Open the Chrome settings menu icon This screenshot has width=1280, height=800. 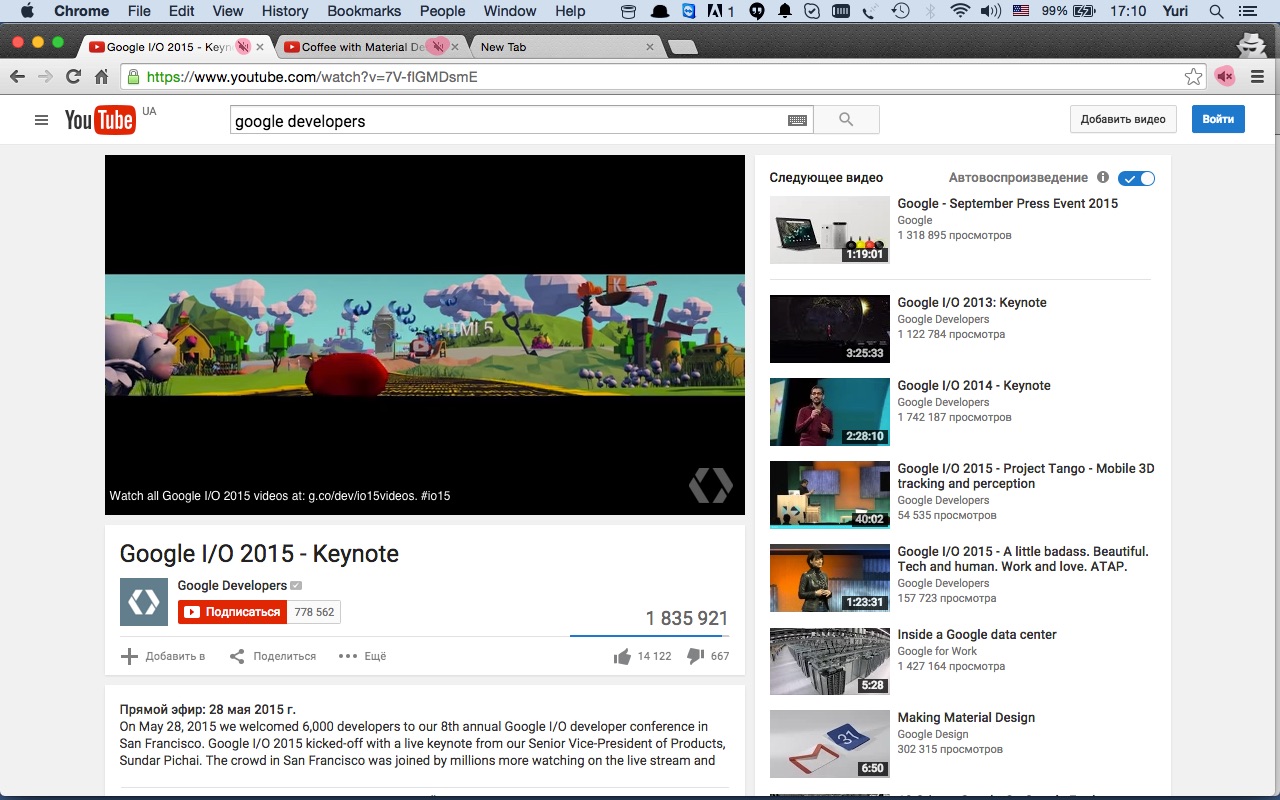pyautogui.click(x=1258, y=77)
